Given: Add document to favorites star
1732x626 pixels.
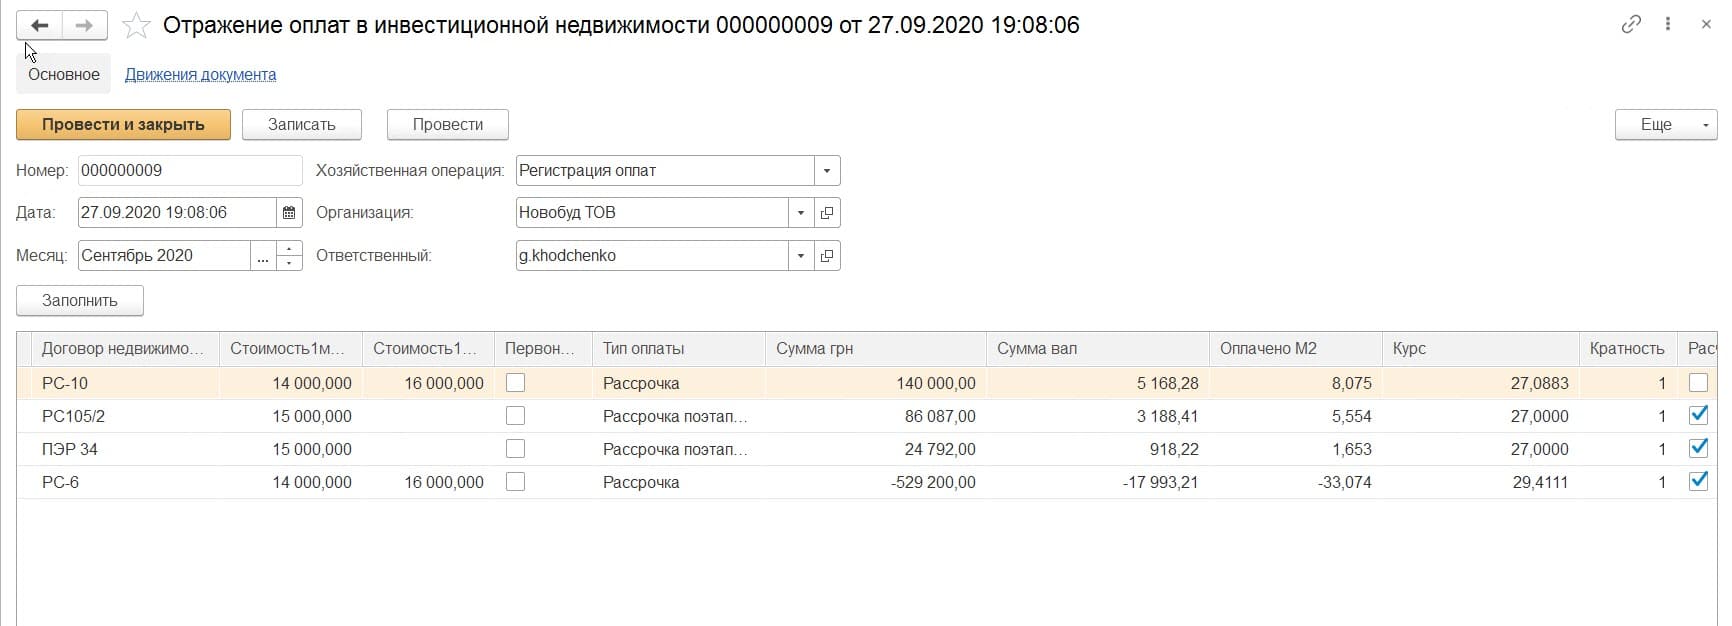Looking at the screenshot, I should point(136,26).
